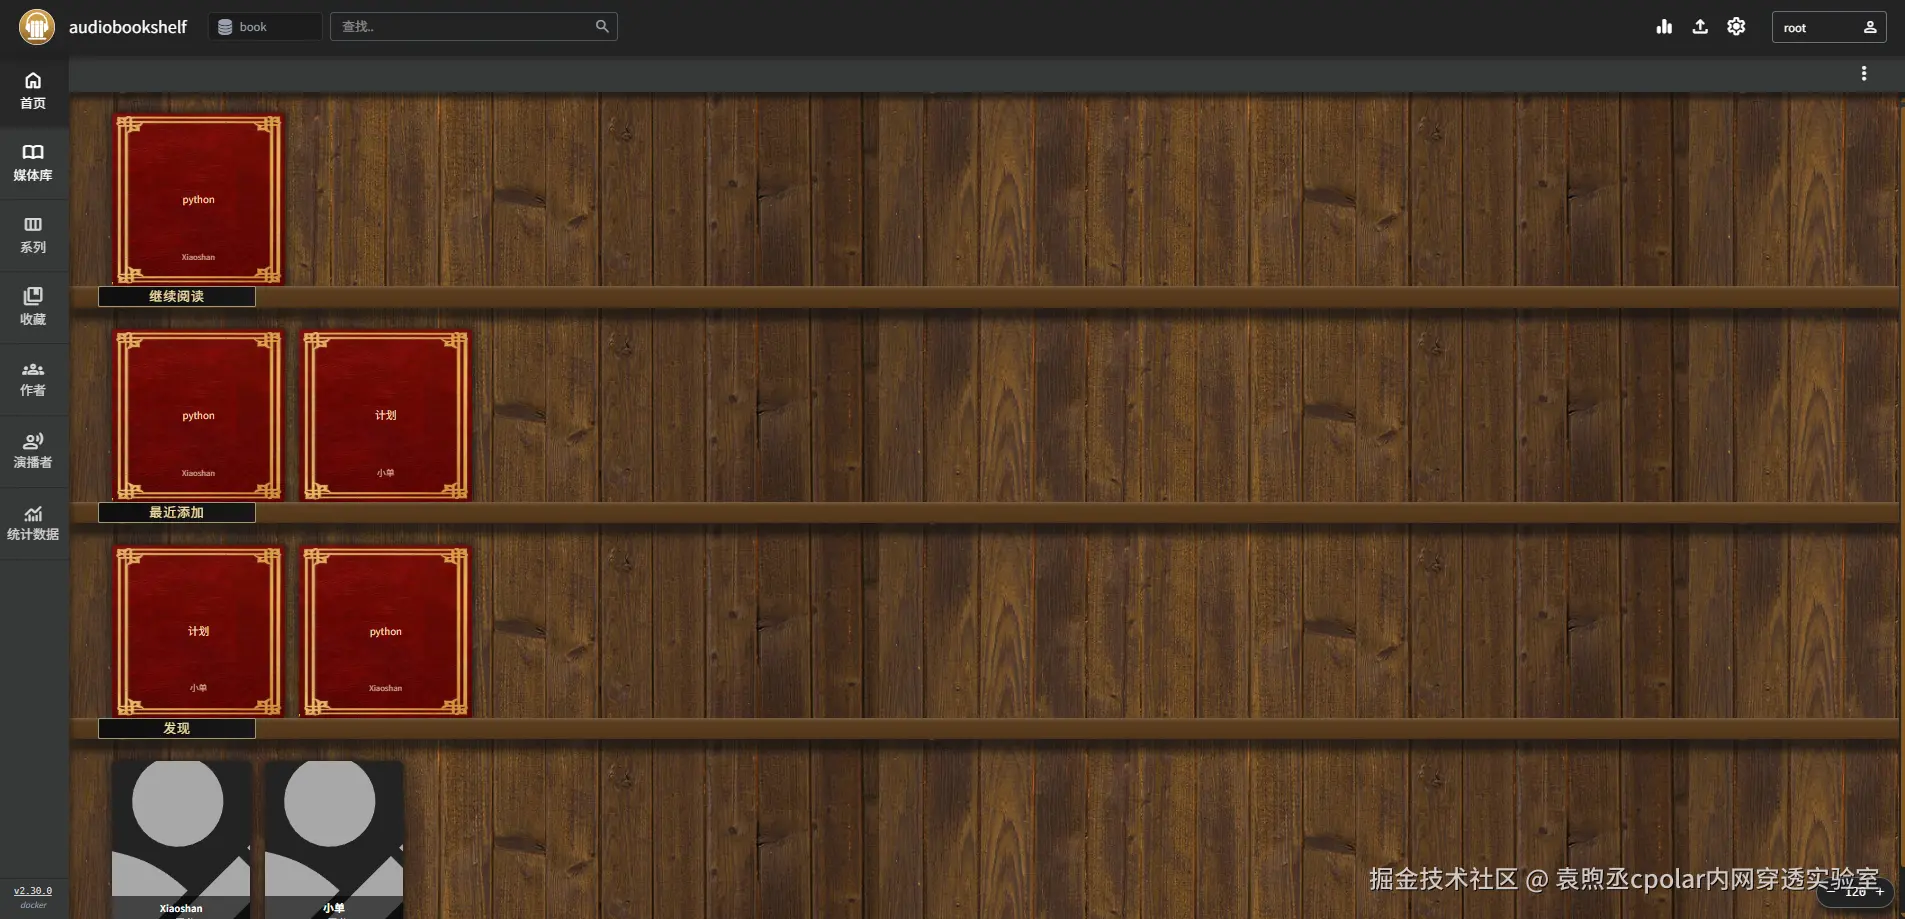Open python book on 继续阅读 shelf

pos(198,200)
